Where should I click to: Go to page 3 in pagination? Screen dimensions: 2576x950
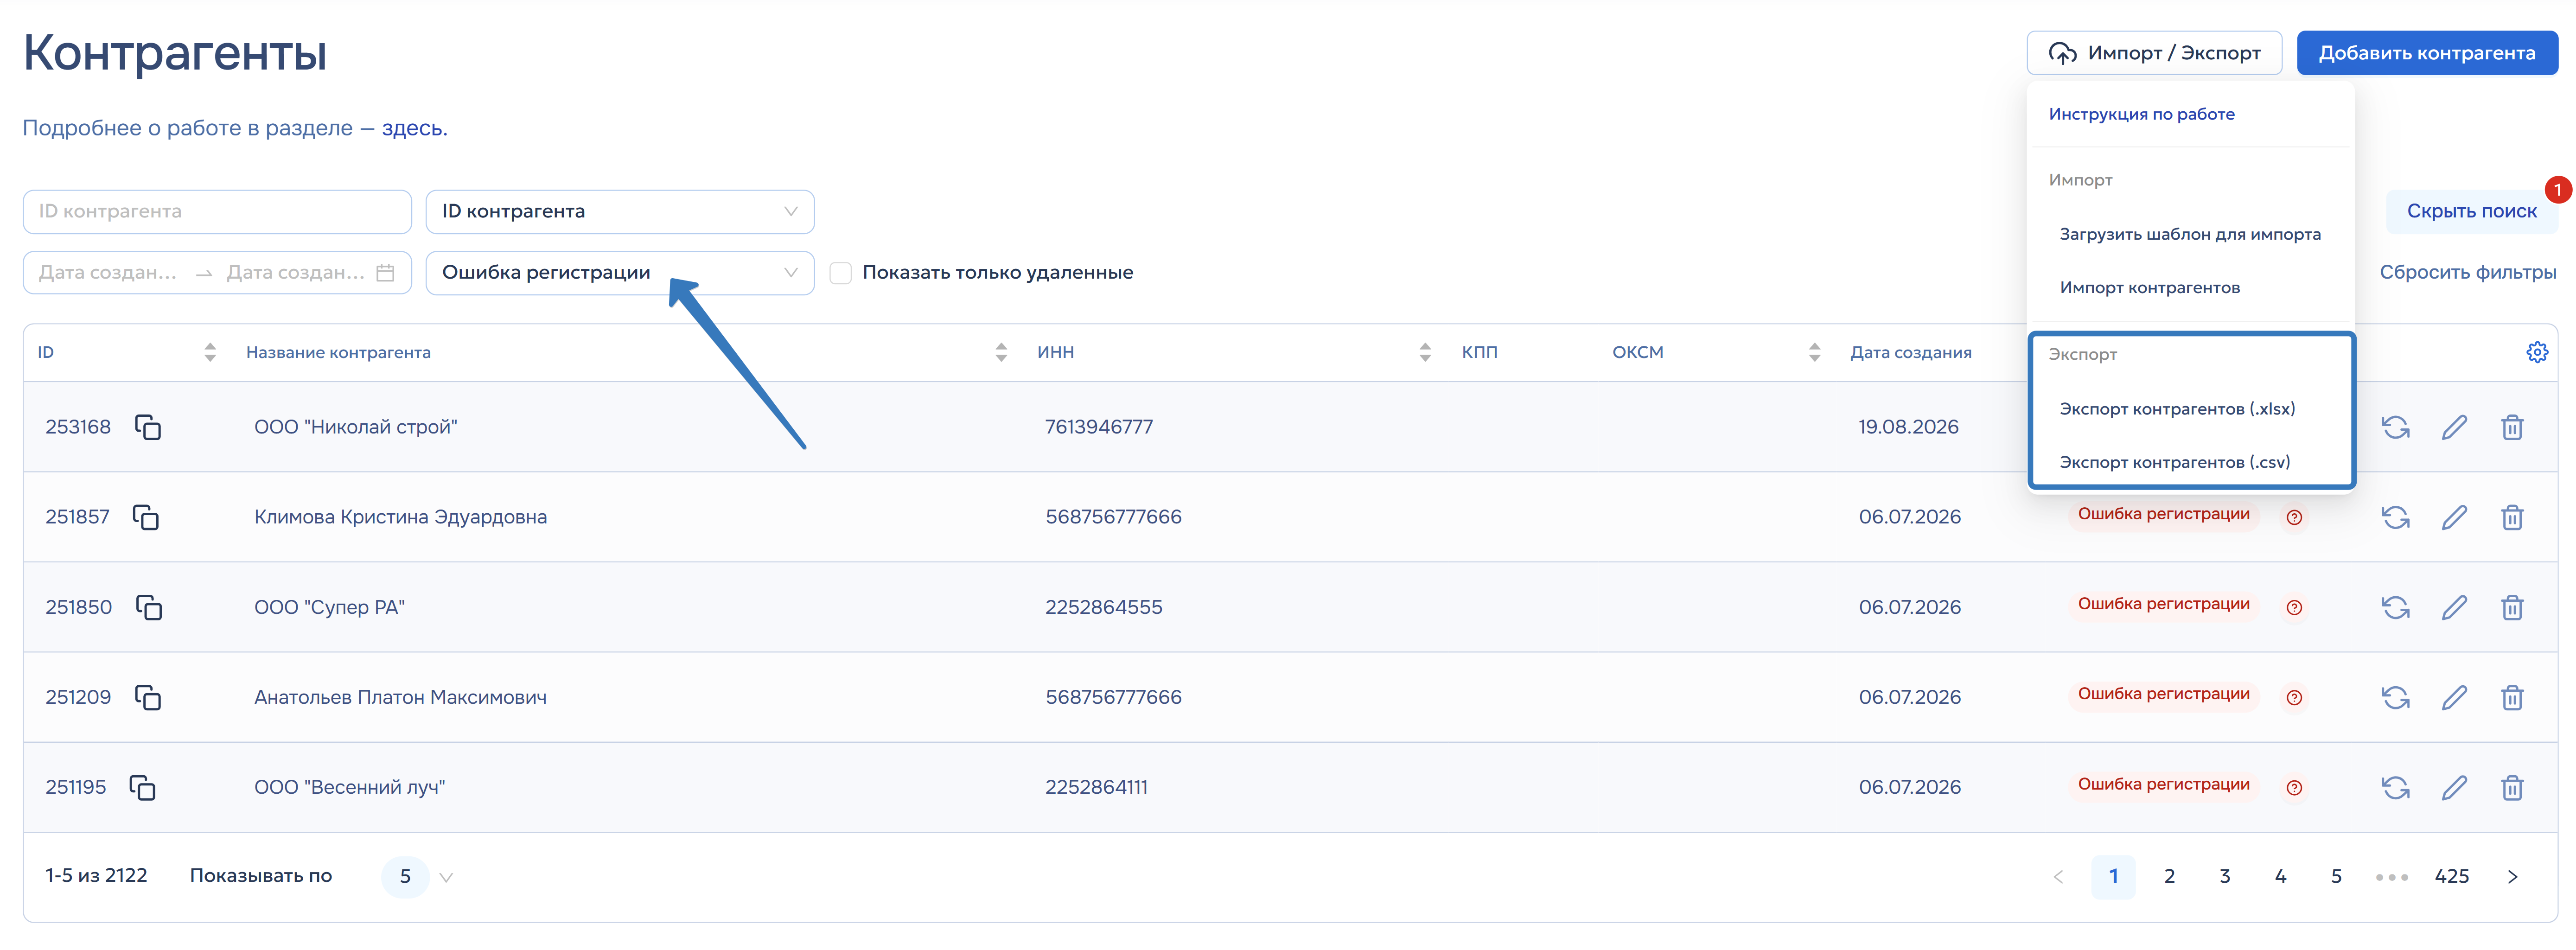coord(2225,877)
